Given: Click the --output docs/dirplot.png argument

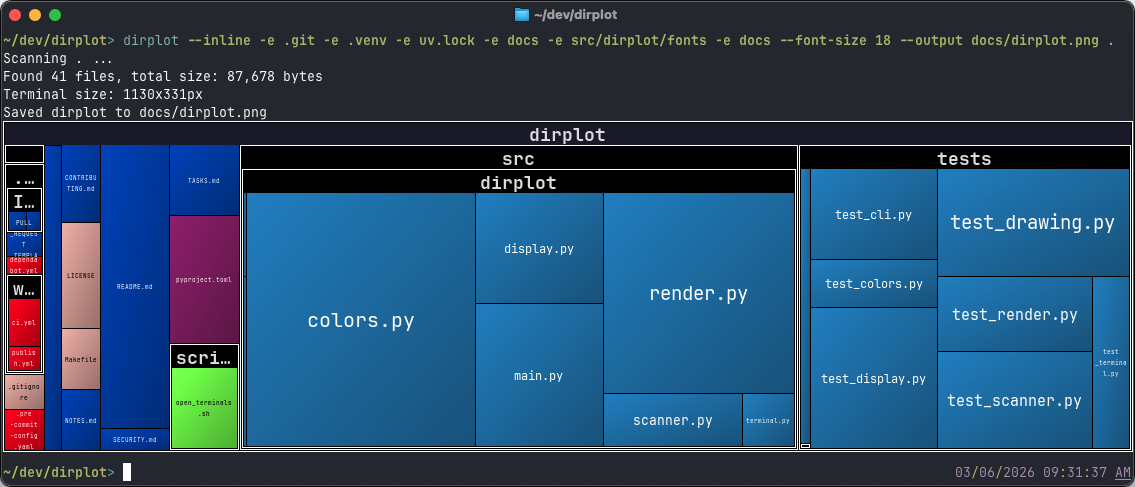Looking at the screenshot, I should [999, 41].
